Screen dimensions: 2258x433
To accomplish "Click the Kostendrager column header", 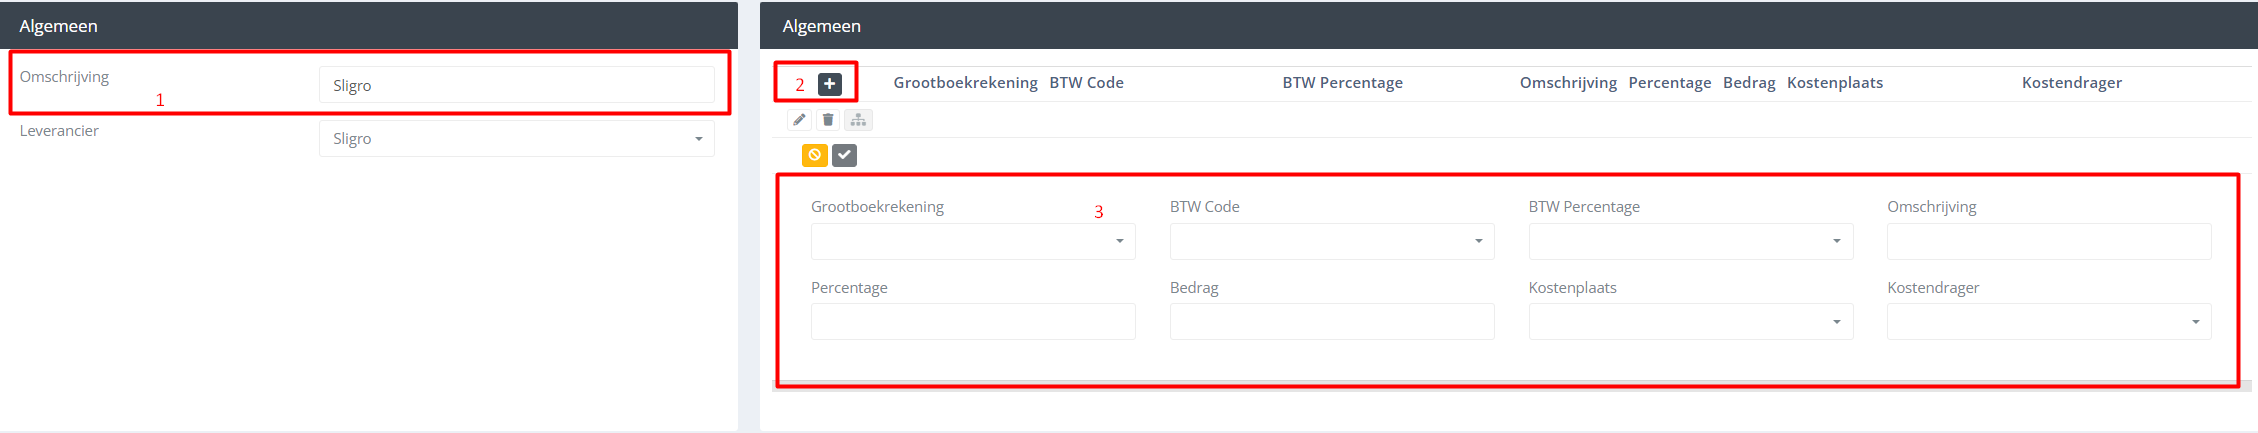I will [2071, 83].
